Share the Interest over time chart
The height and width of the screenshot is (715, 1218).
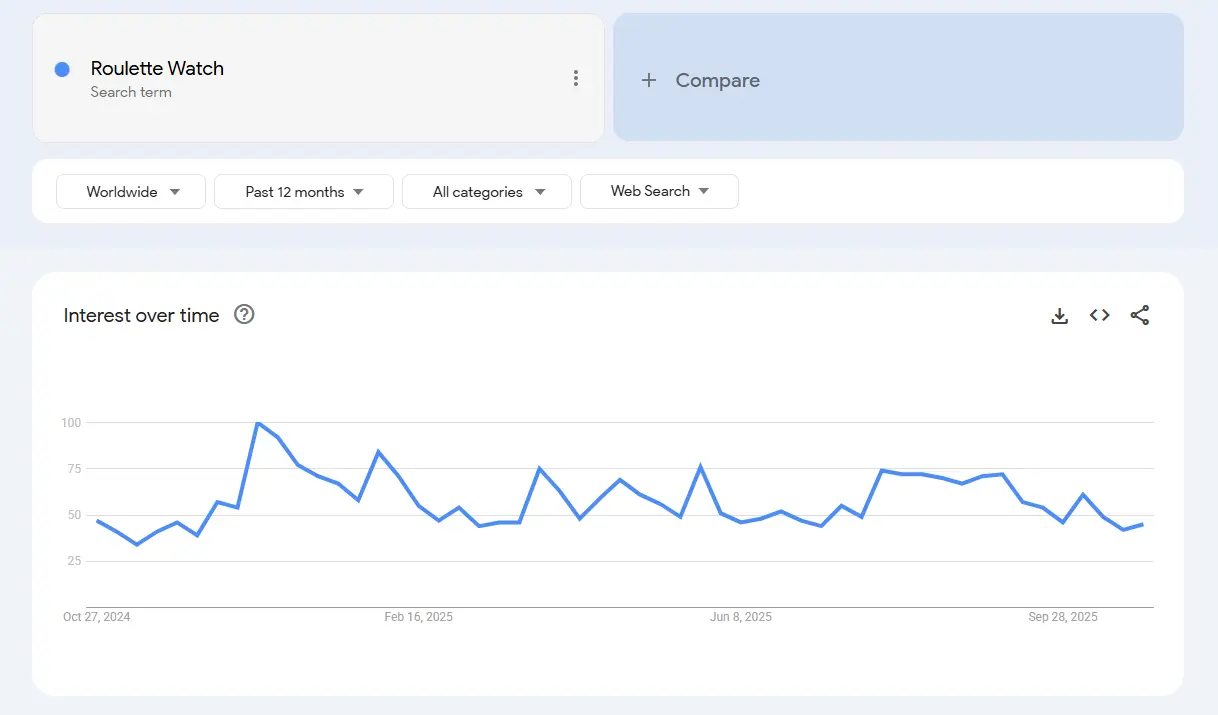1140,315
